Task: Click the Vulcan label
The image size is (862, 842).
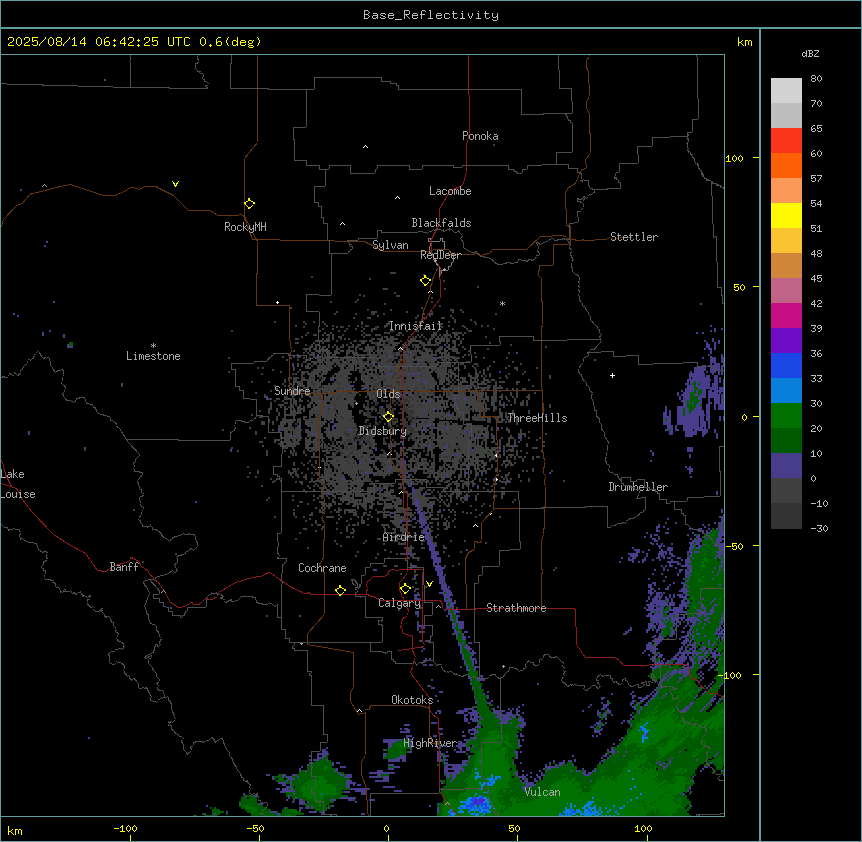Action: 543,792
